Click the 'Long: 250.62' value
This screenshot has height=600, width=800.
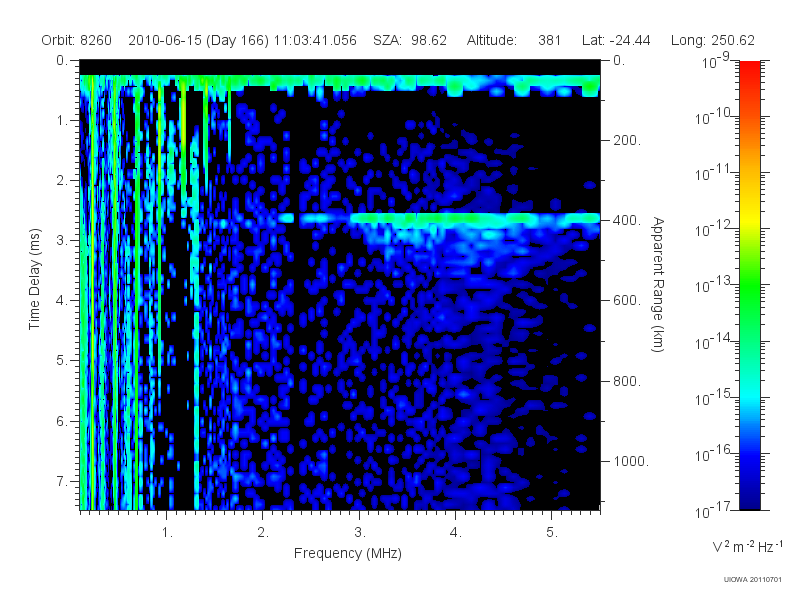[712, 40]
